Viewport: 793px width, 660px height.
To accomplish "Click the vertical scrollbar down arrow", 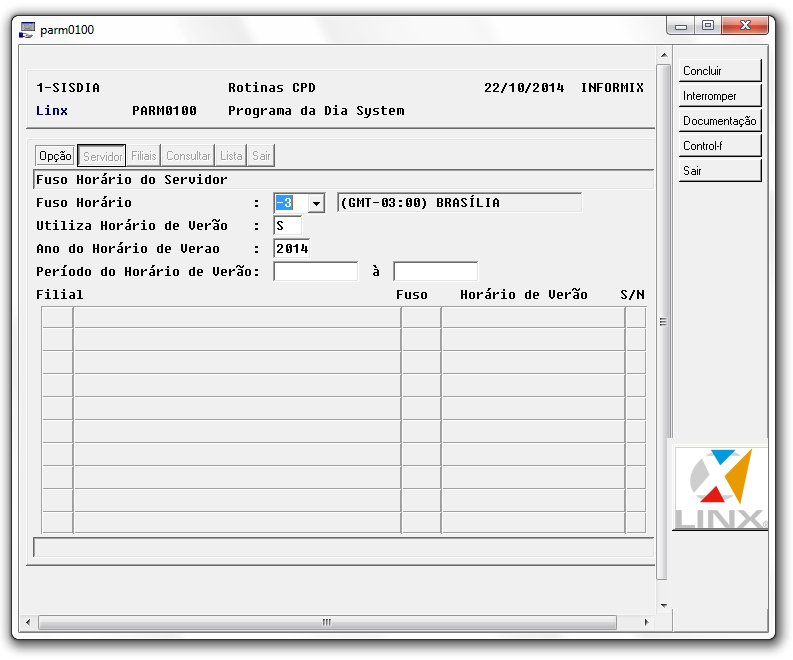I will (664, 605).
